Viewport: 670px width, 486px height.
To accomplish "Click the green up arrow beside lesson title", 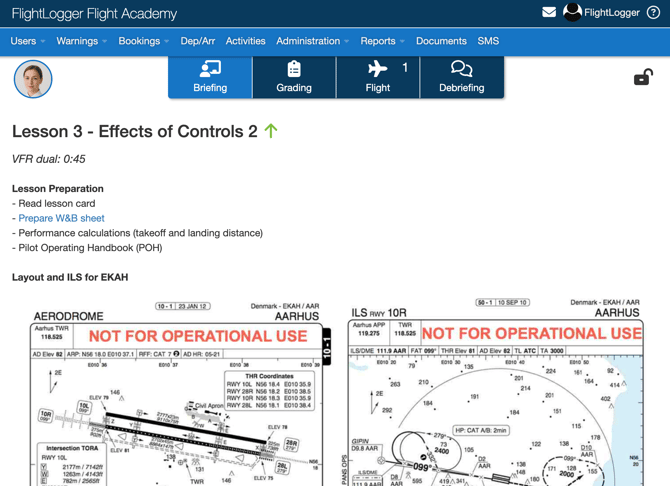I will pyautogui.click(x=271, y=131).
